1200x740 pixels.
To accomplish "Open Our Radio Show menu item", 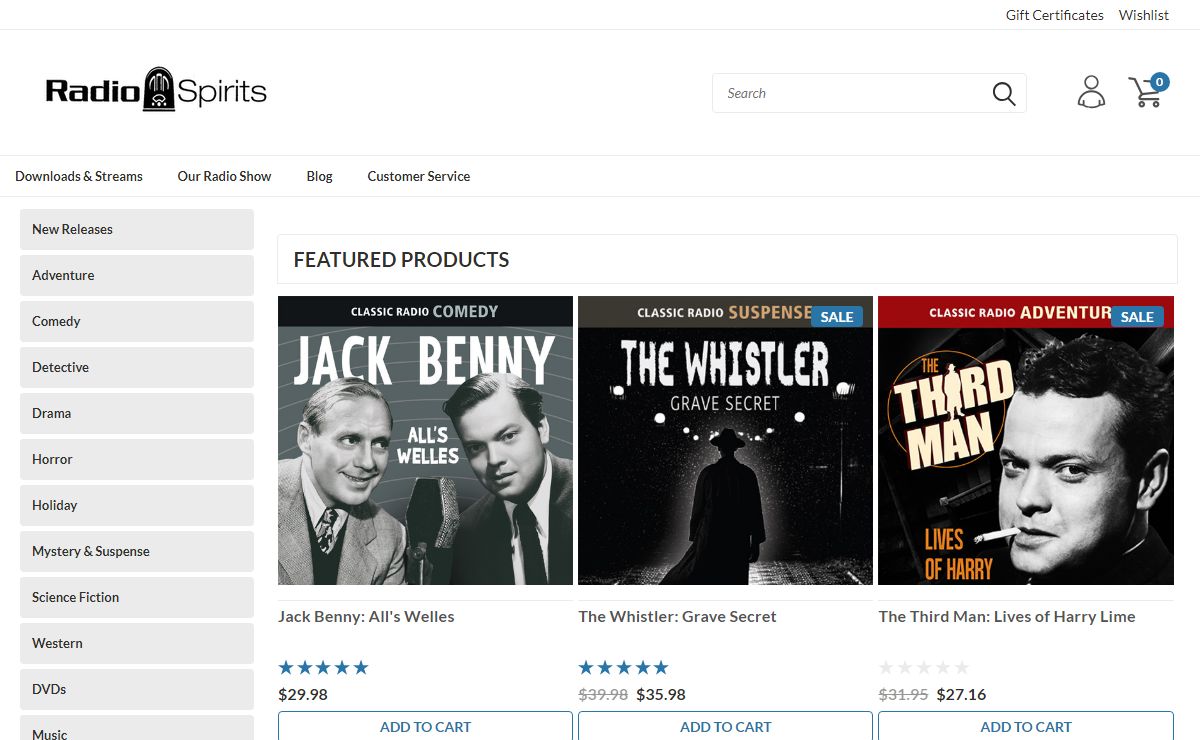I will point(224,176).
